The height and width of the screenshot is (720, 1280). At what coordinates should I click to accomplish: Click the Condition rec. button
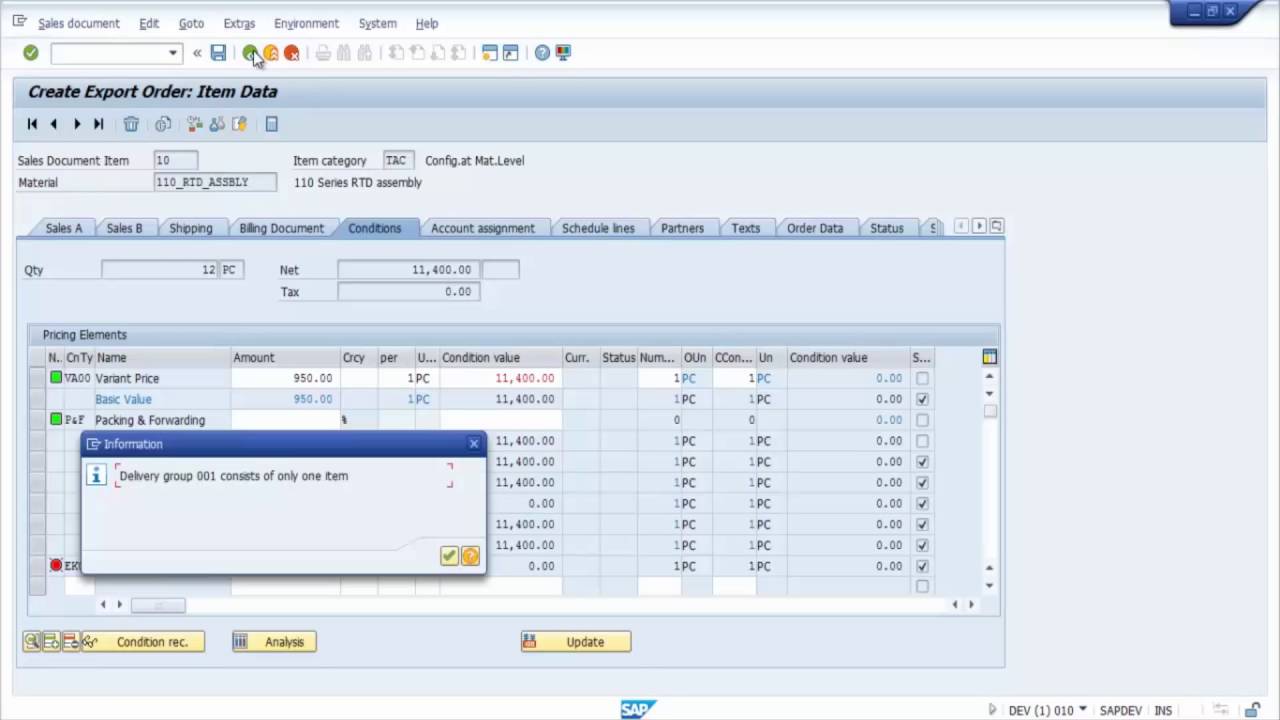143,642
